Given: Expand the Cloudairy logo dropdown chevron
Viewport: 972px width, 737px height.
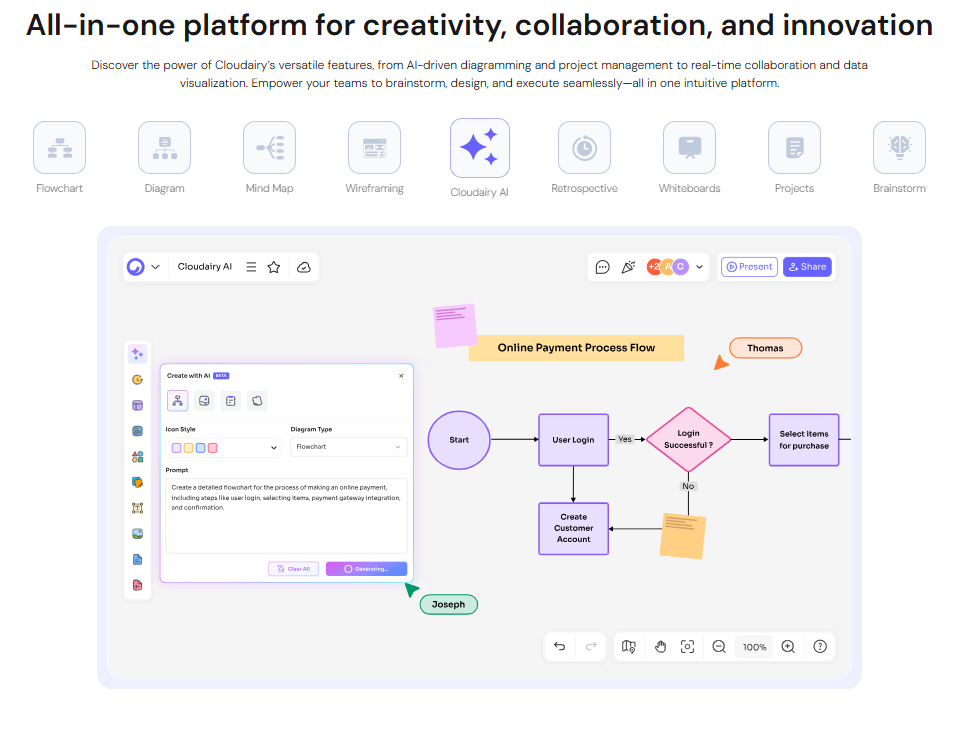Looking at the screenshot, I should (x=156, y=267).
